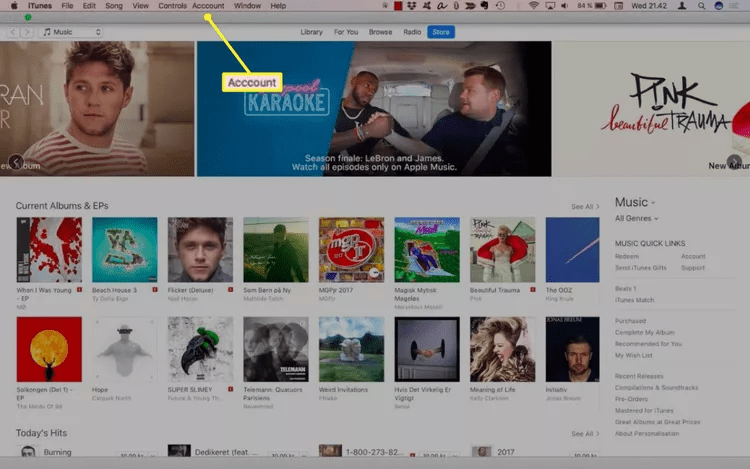See all Current Albums & EPs
The image size is (750, 469).
[585, 207]
